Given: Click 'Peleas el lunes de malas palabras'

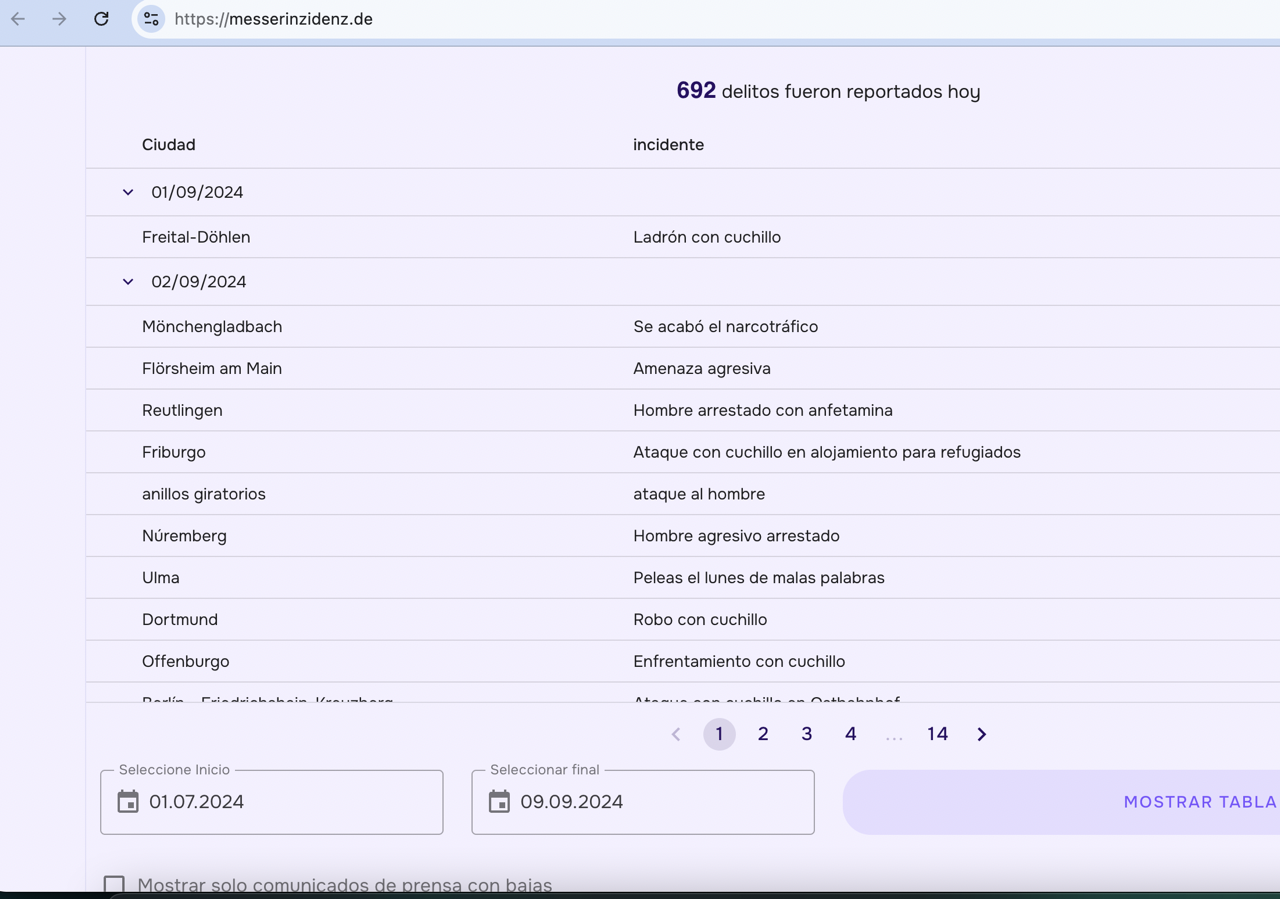Looking at the screenshot, I should pos(759,578).
